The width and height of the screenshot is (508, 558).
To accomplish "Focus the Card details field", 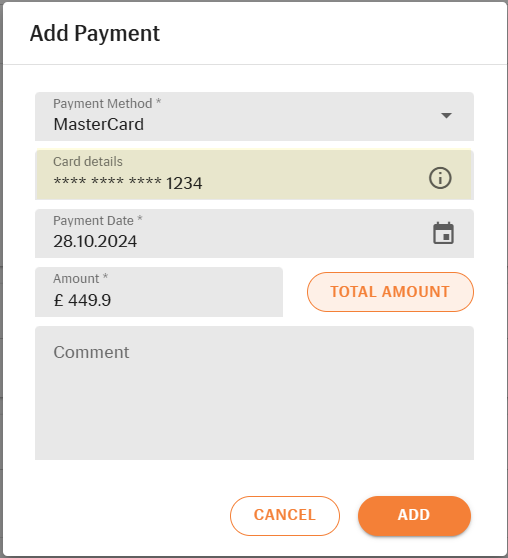I will pyautogui.click(x=254, y=174).
